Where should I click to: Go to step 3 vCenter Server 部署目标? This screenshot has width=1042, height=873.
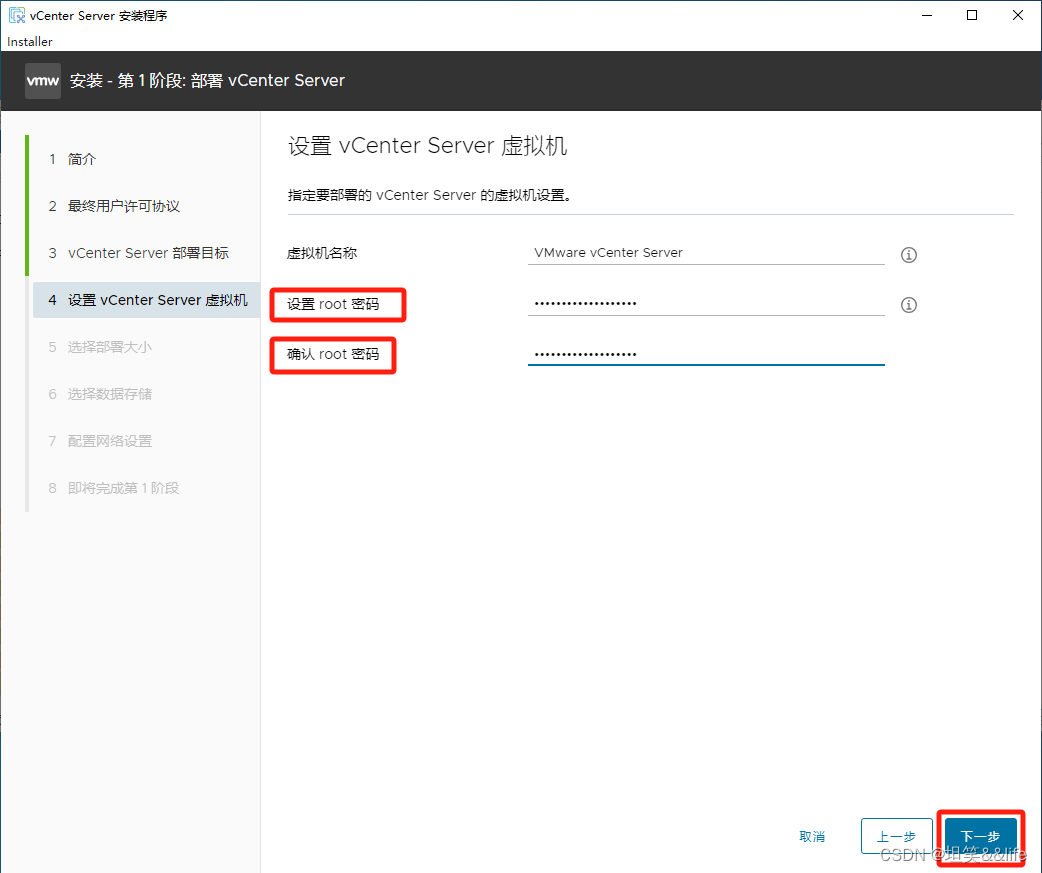139,253
